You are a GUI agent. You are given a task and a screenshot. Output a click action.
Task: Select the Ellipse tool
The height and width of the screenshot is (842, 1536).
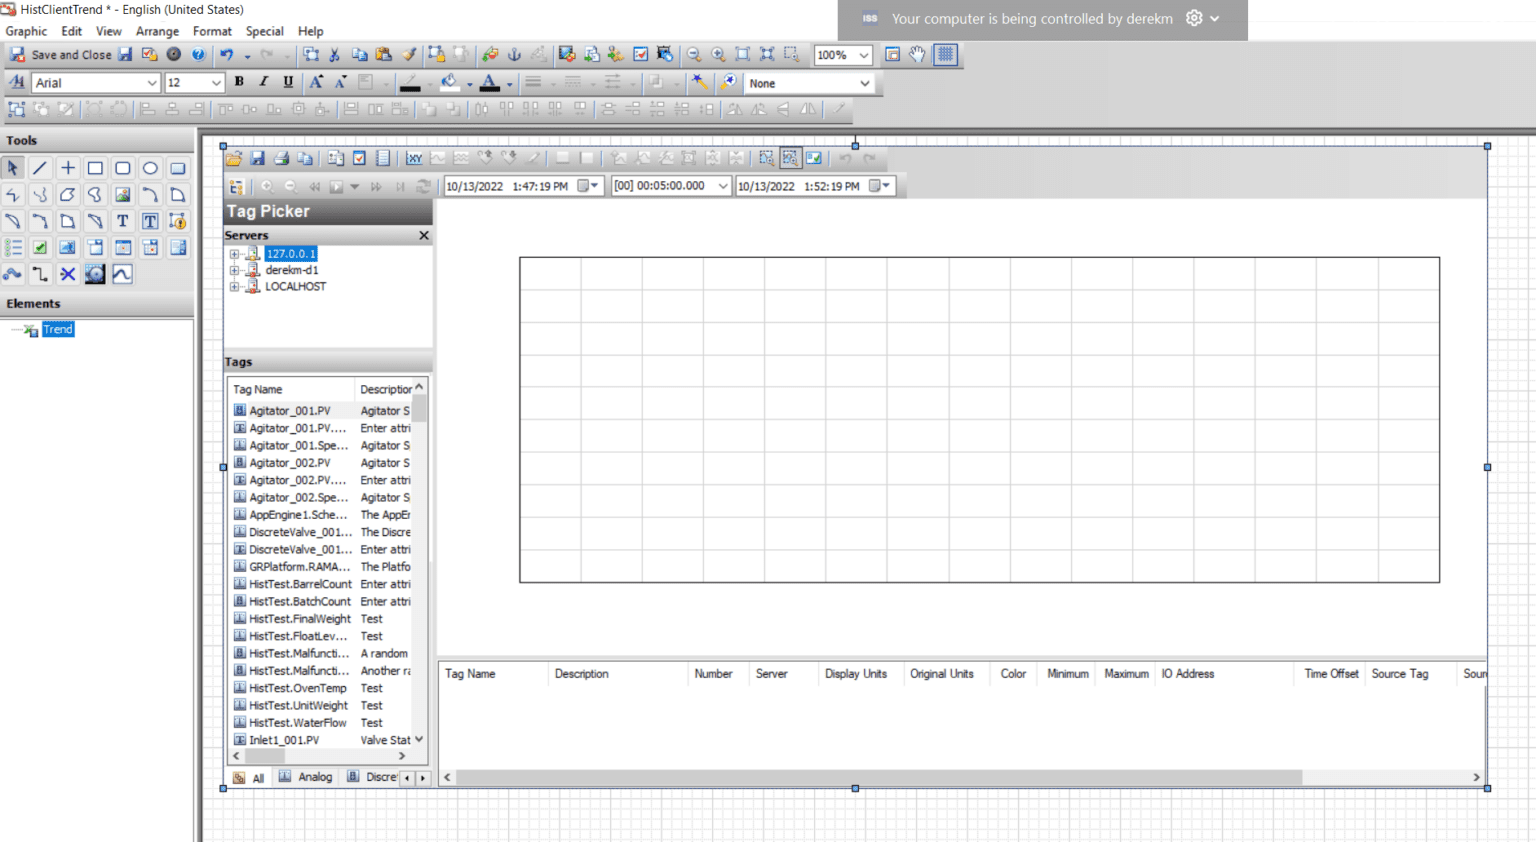click(148, 167)
